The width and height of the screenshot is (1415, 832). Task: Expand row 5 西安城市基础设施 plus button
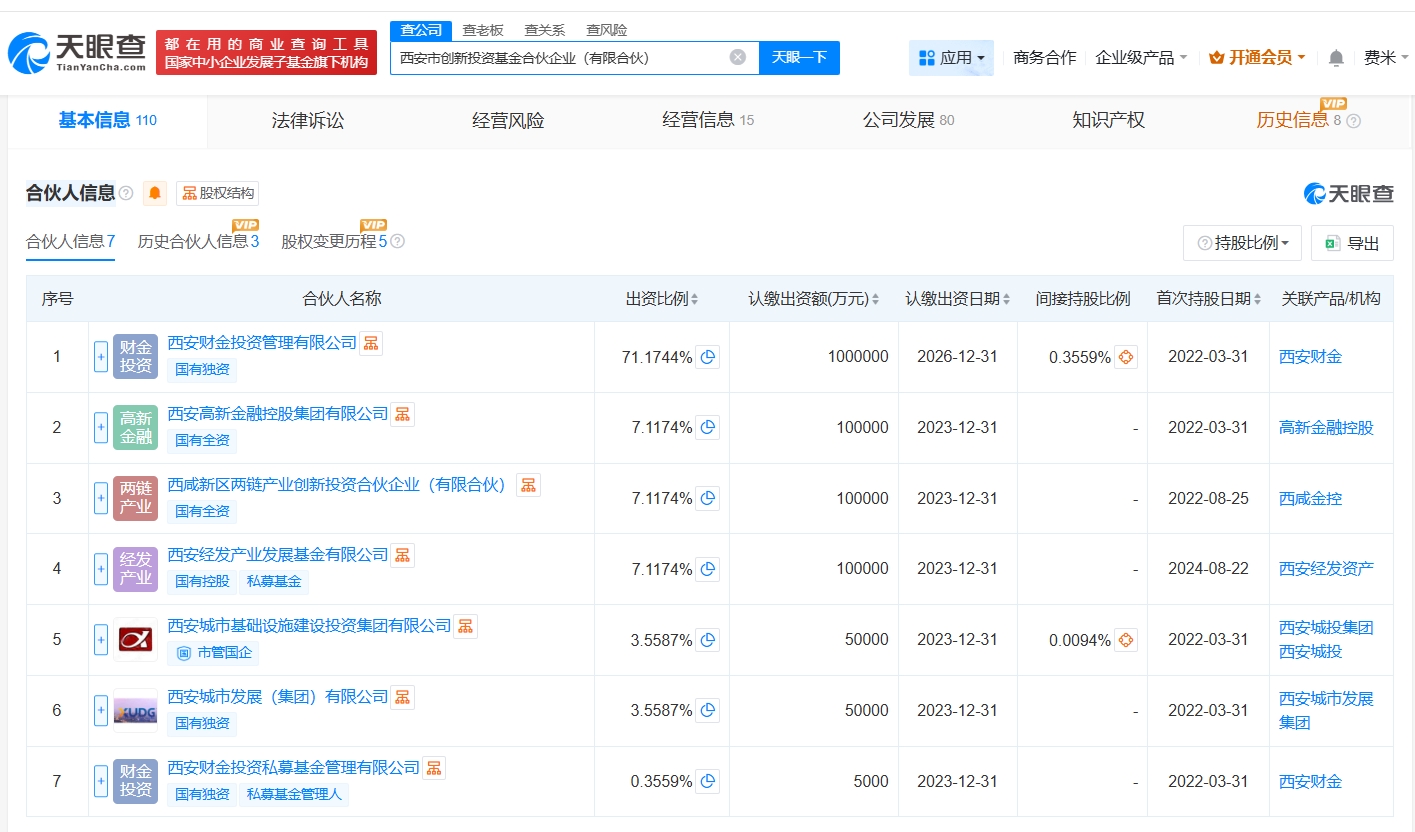[x=101, y=640]
